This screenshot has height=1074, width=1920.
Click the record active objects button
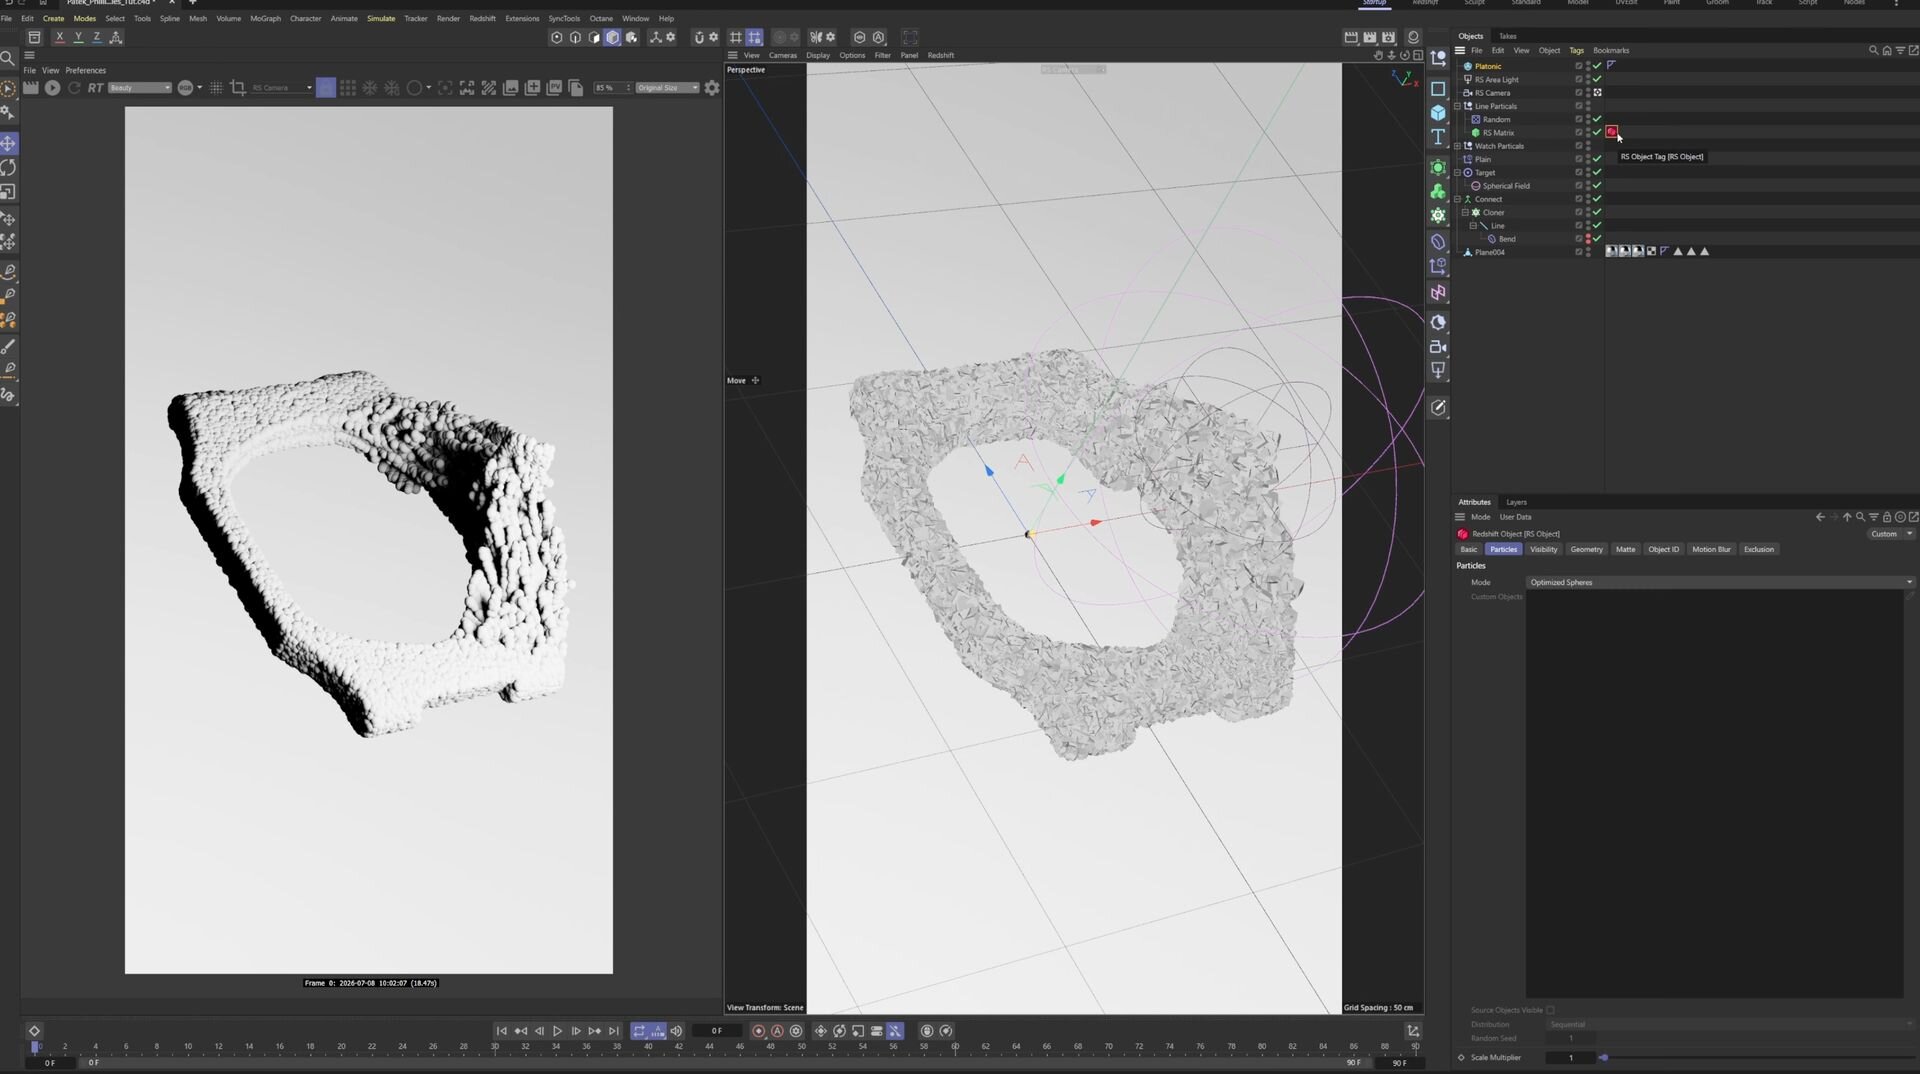tap(758, 1031)
